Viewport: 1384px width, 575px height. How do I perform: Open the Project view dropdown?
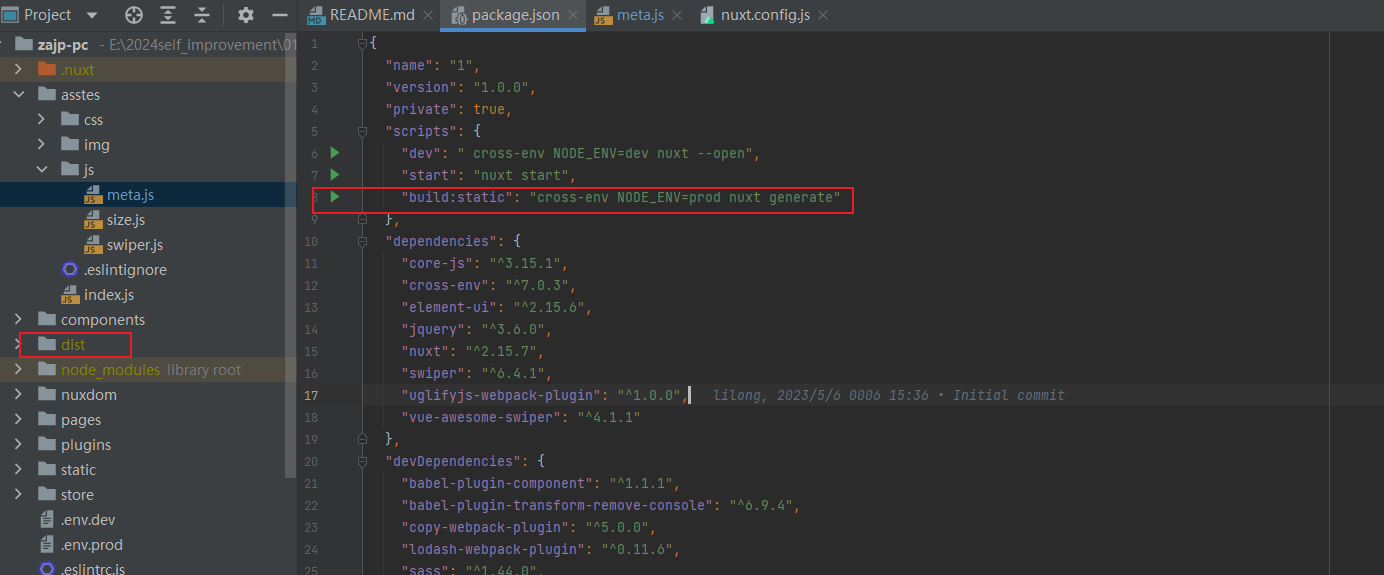92,15
